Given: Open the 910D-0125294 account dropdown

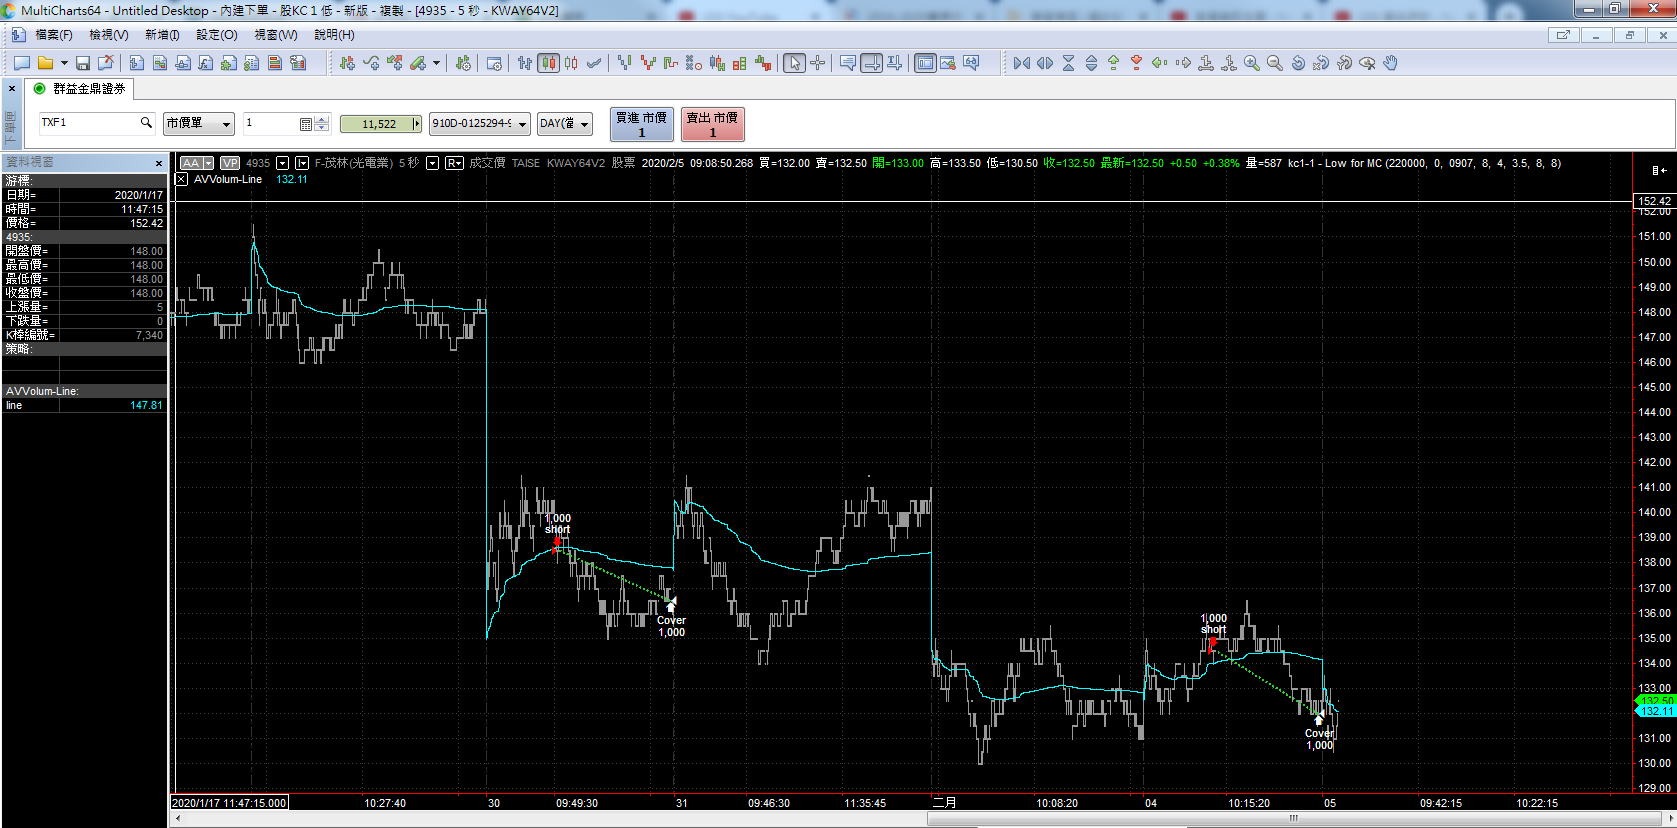Looking at the screenshot, I should tap(479, 124).
